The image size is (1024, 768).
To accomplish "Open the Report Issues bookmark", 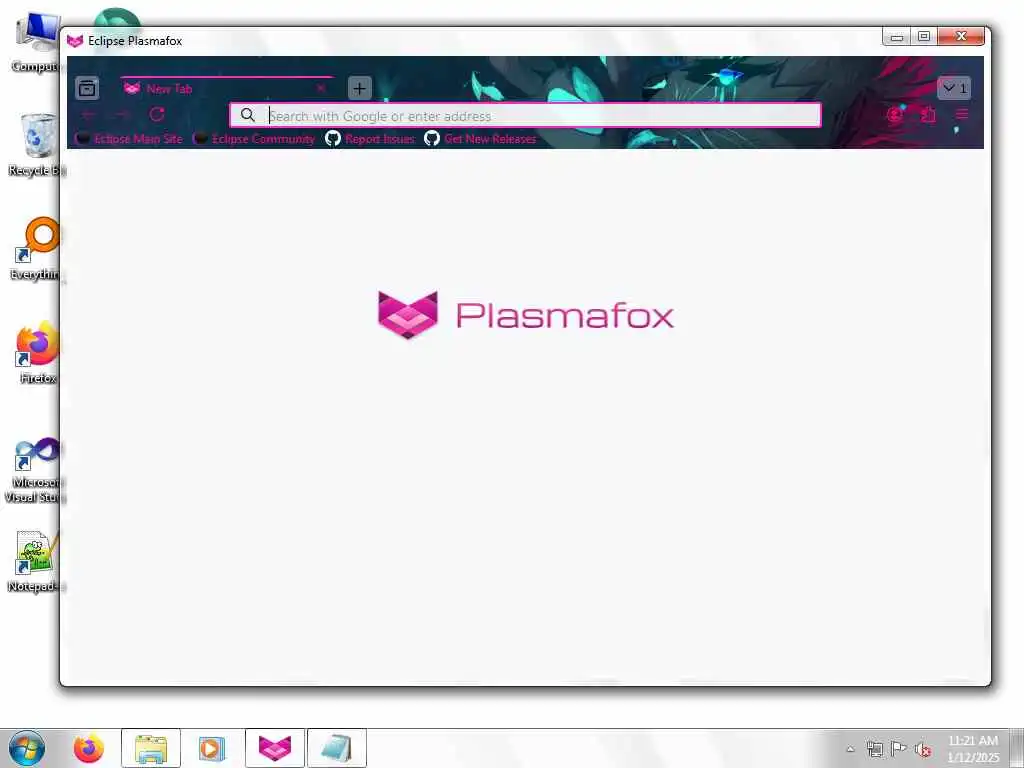I will [x=370, y=138].
